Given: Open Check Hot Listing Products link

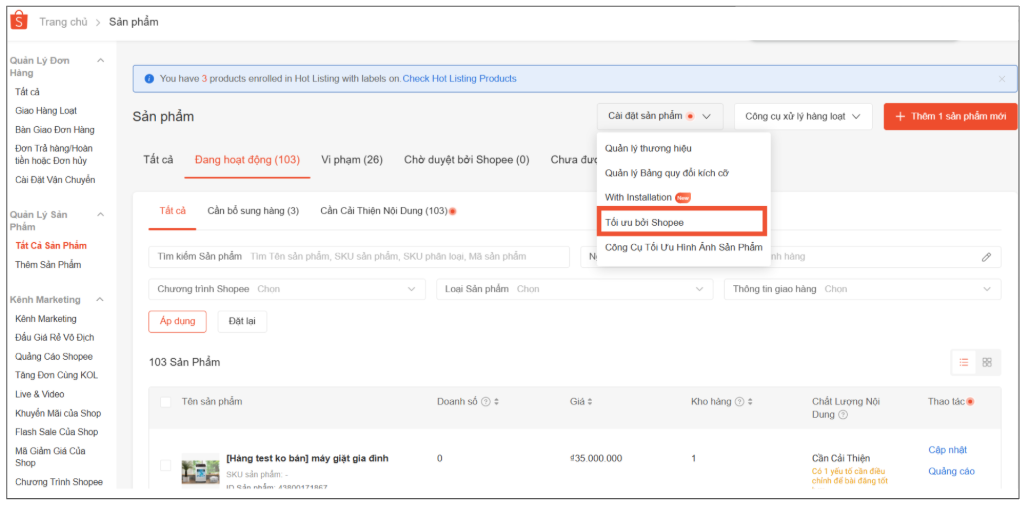Looking at the screenshot, I should click(459, 79).
